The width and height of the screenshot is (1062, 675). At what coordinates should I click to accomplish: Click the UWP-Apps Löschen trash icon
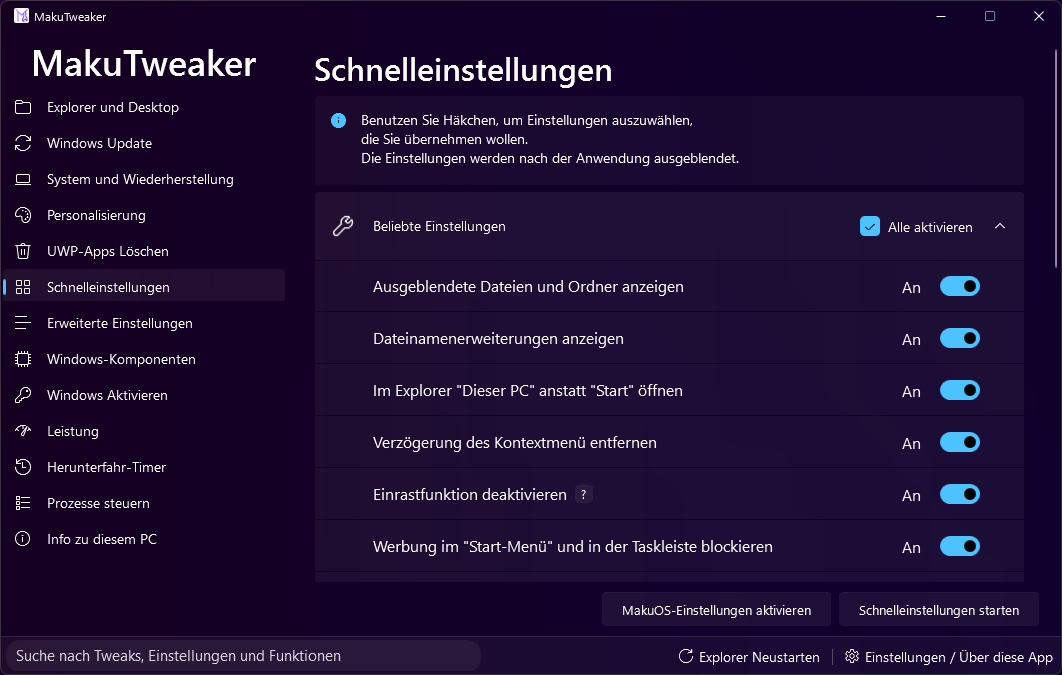pyautogui.click(x=23, y=251)
